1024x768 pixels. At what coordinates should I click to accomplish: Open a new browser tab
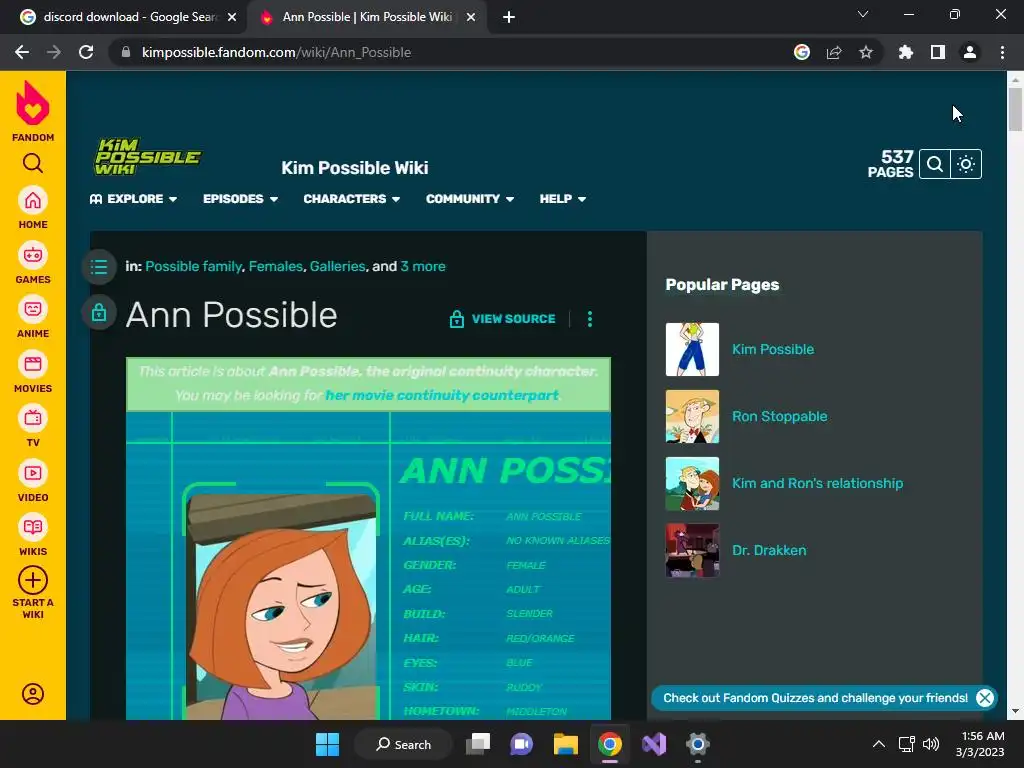[x=509, y=18]
